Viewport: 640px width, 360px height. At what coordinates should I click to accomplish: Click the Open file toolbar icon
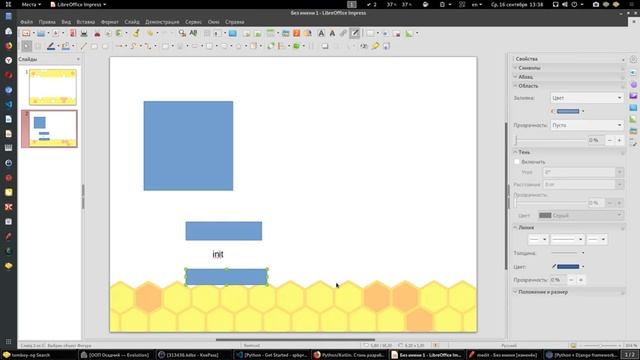click(x=41, y=33)
